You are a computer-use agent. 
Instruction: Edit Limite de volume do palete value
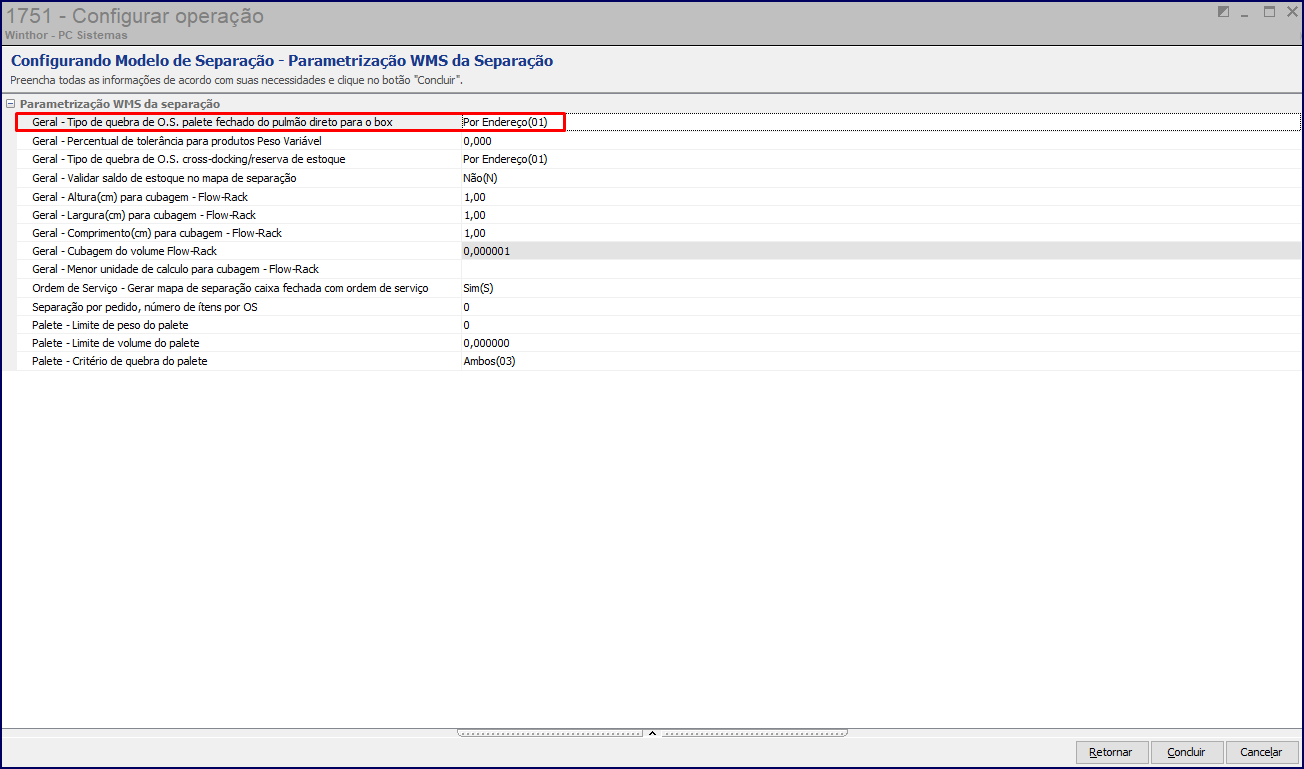click(x=881, y=343)
